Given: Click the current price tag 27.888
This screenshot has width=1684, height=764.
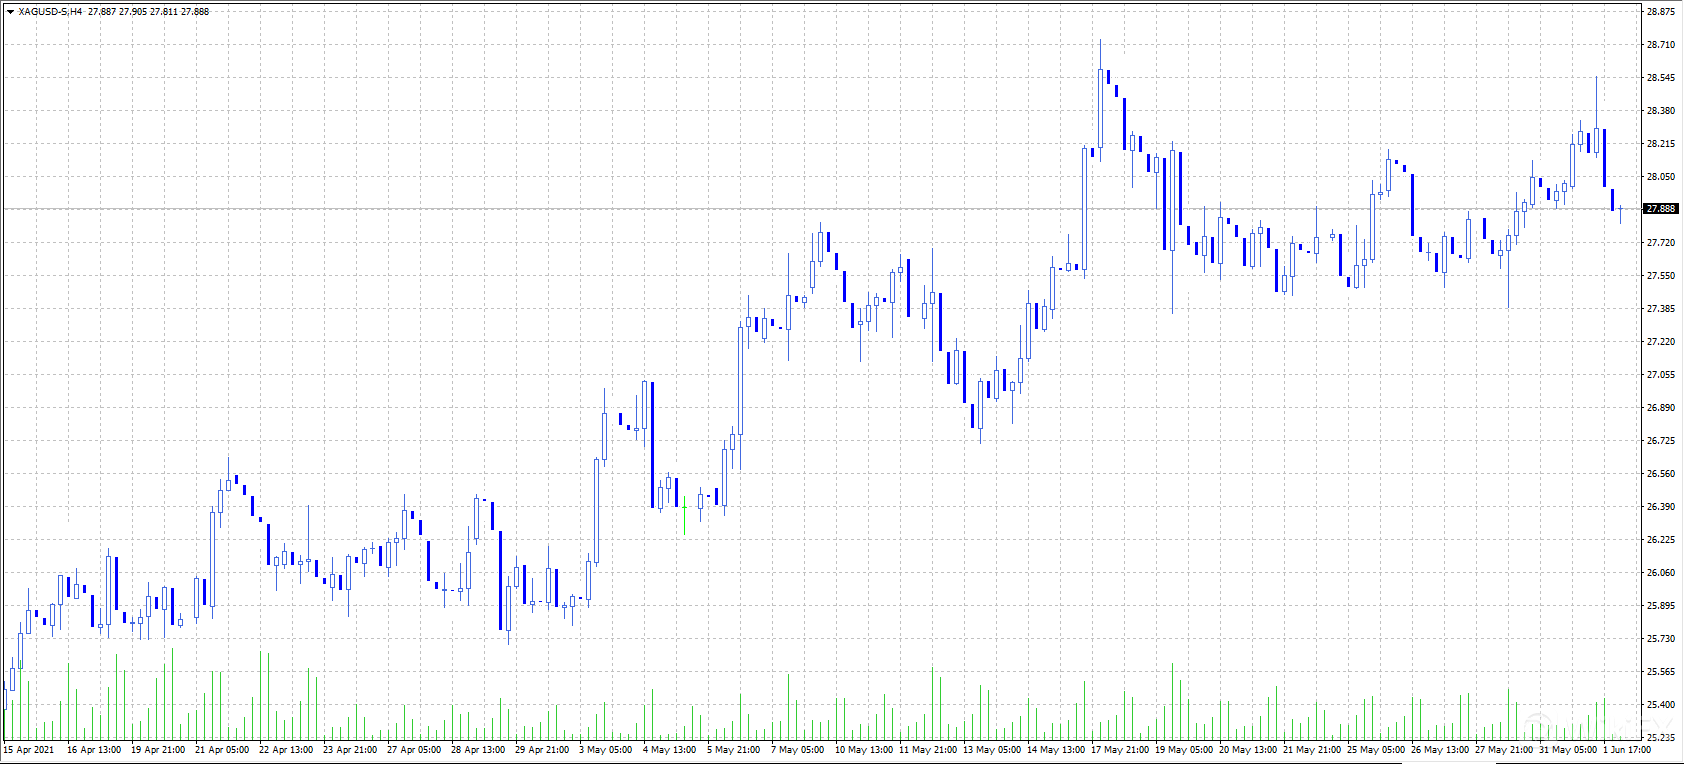Looking at the screenshot, I should point(1661,209).
